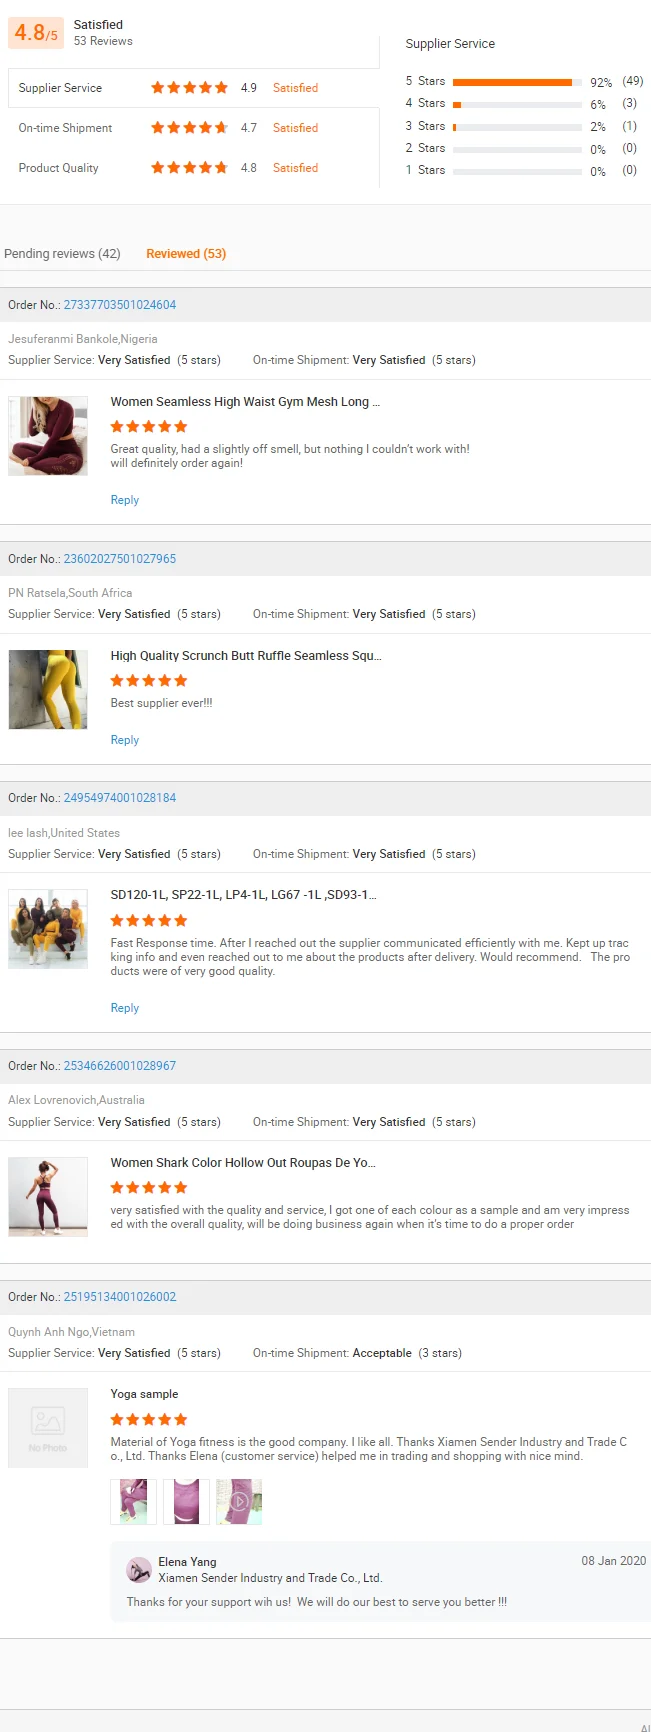Image resolution: width=651 pixels, height=1732 pixels.
Task: Open group photo product thumbnail
Action: (x=48, y=929)
